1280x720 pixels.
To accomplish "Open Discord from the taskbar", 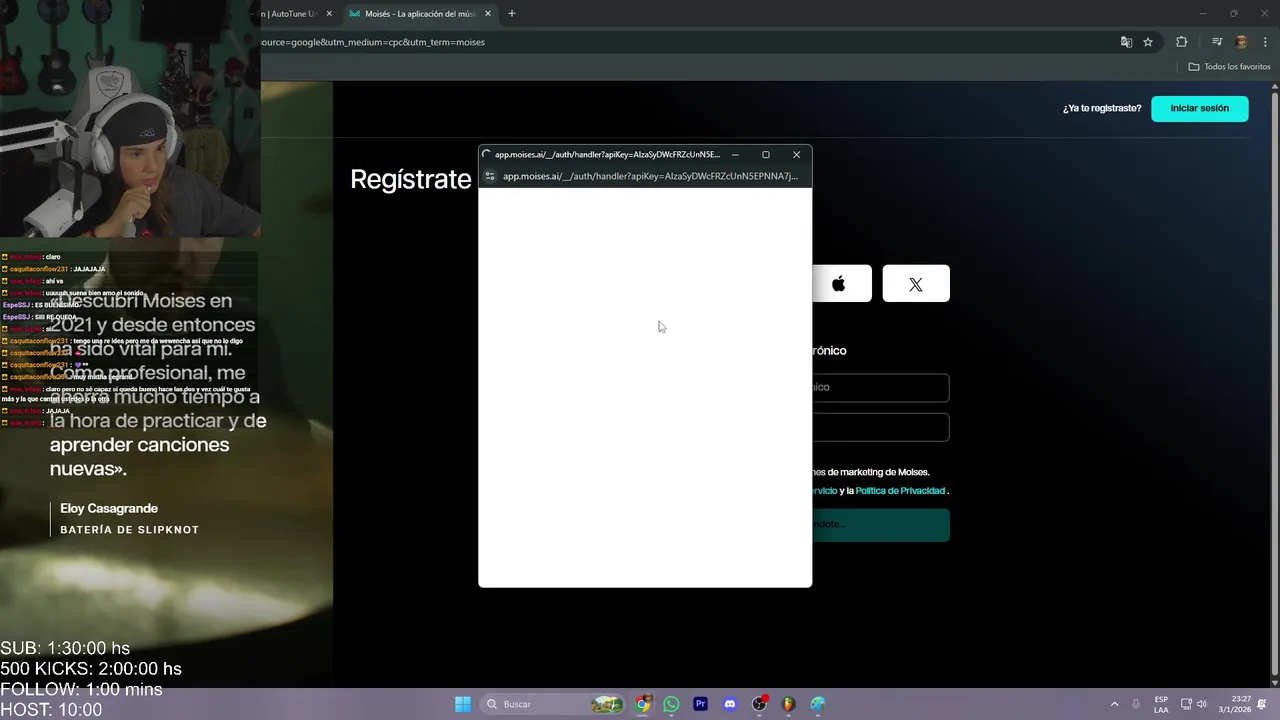I will [x=730, y=704].
